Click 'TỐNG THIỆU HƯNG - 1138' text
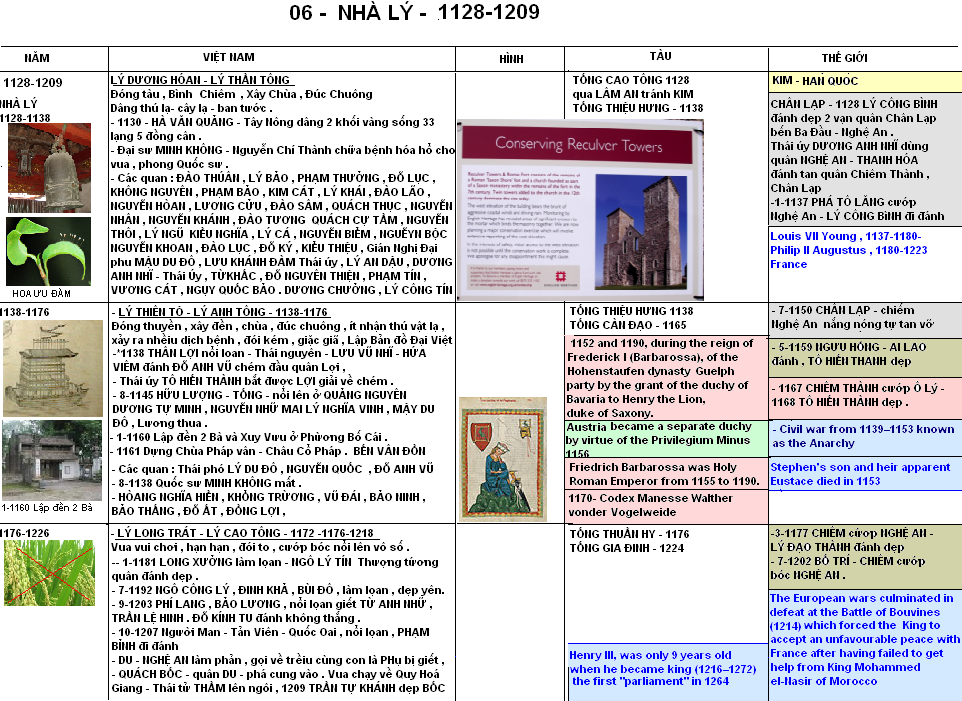The height and width of the screenshot is (701, 962). (637, 108)
